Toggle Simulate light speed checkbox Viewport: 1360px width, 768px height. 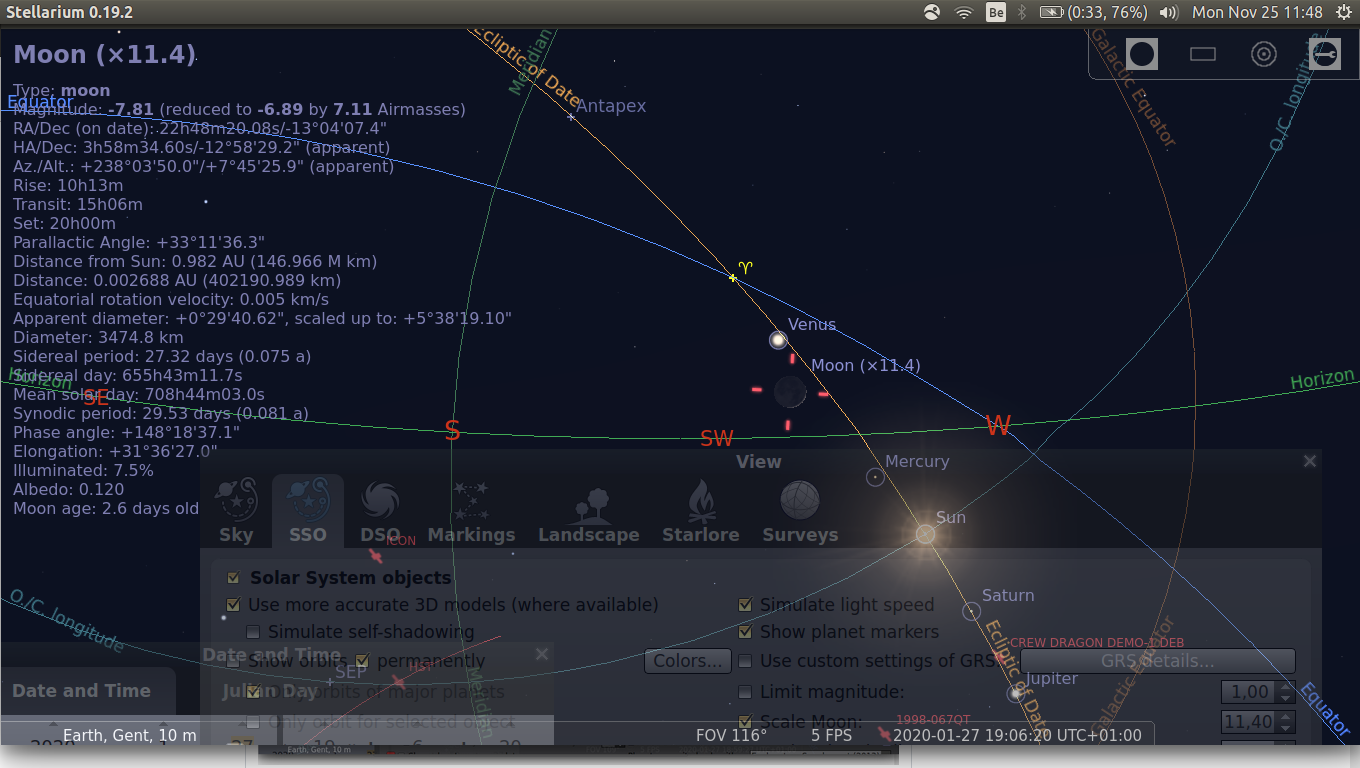pos(745,604)
